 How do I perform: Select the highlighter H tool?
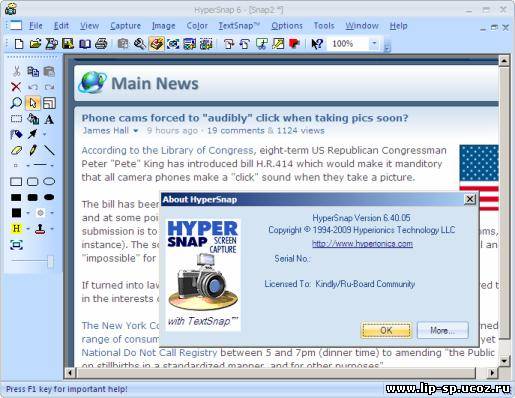click(x=16, y=229)
